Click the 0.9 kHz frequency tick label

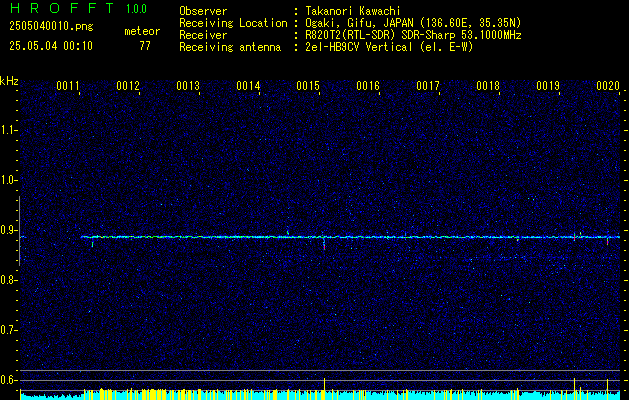pyautogui.click(x=8, y=230)
